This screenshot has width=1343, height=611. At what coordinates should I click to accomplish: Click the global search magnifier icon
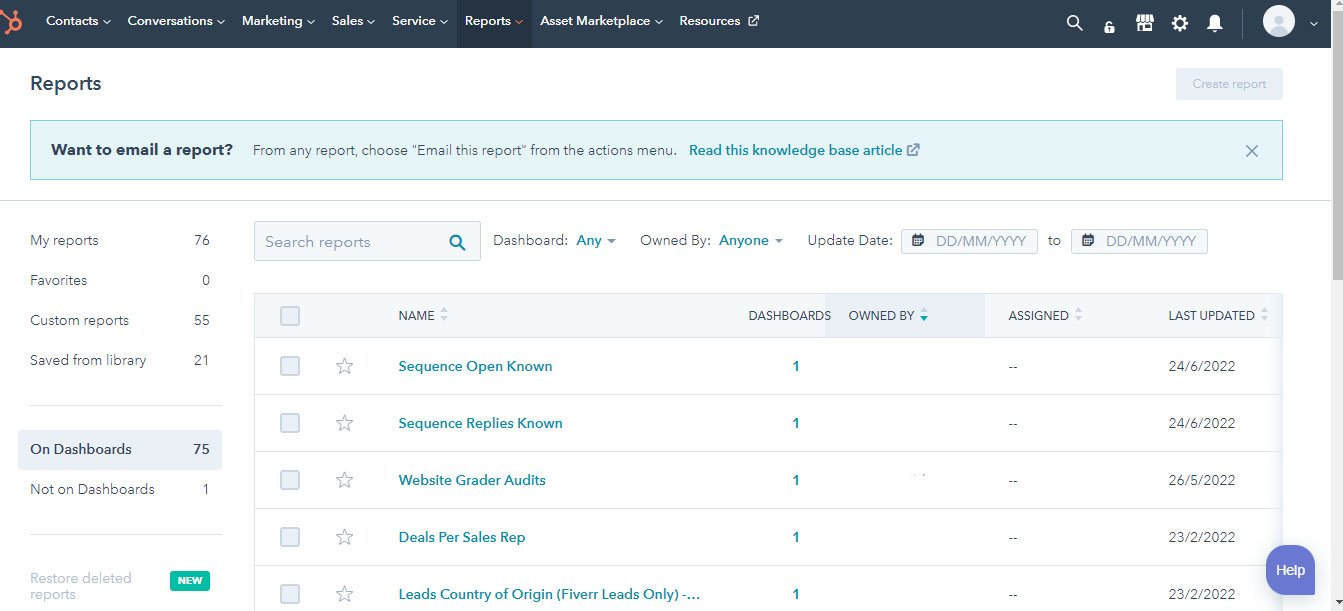[x=1073, y=22]
